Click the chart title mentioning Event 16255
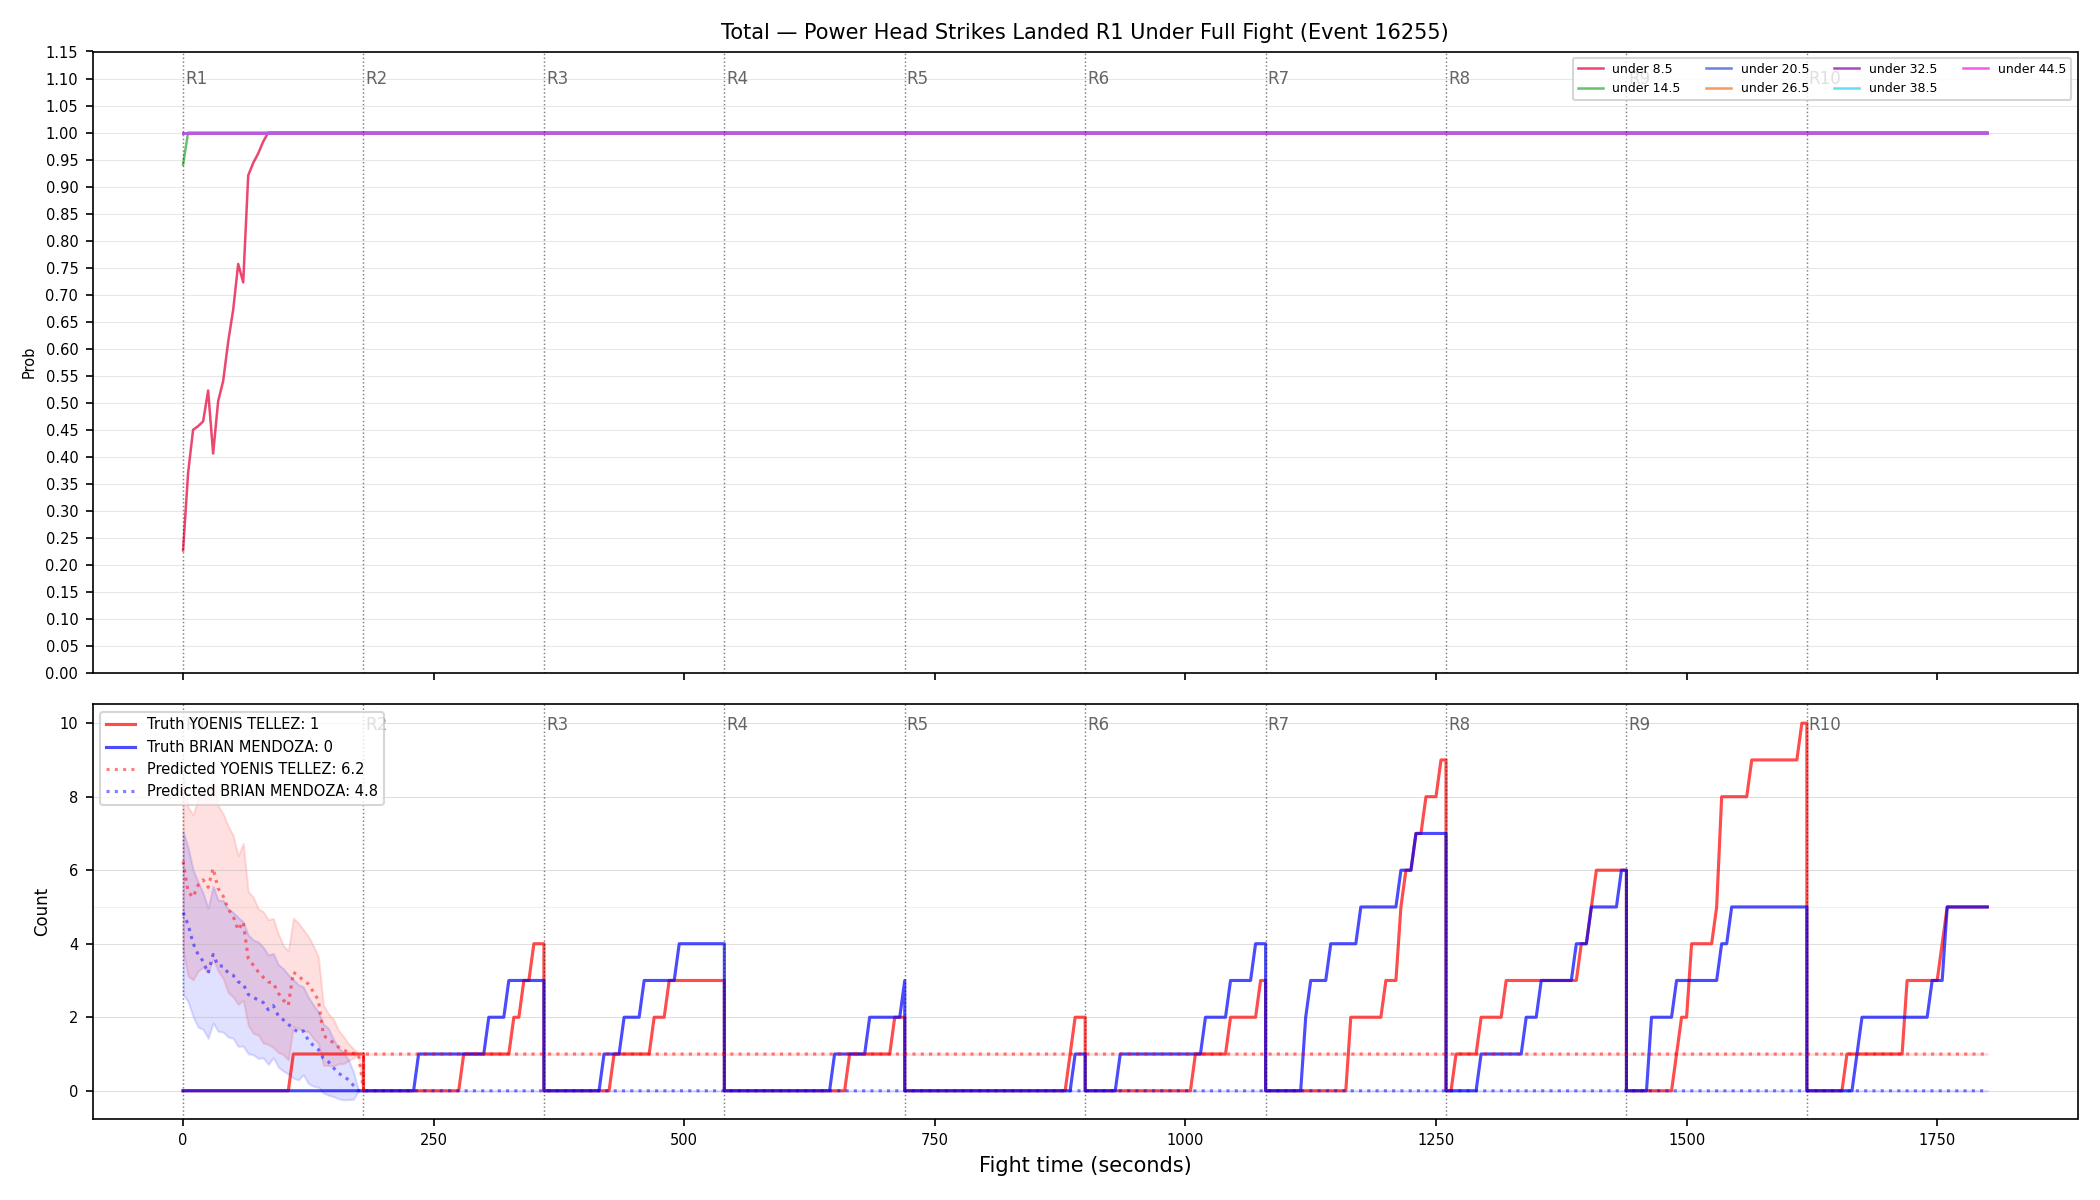2100x1200 pixels. (x=1084, y=32)
